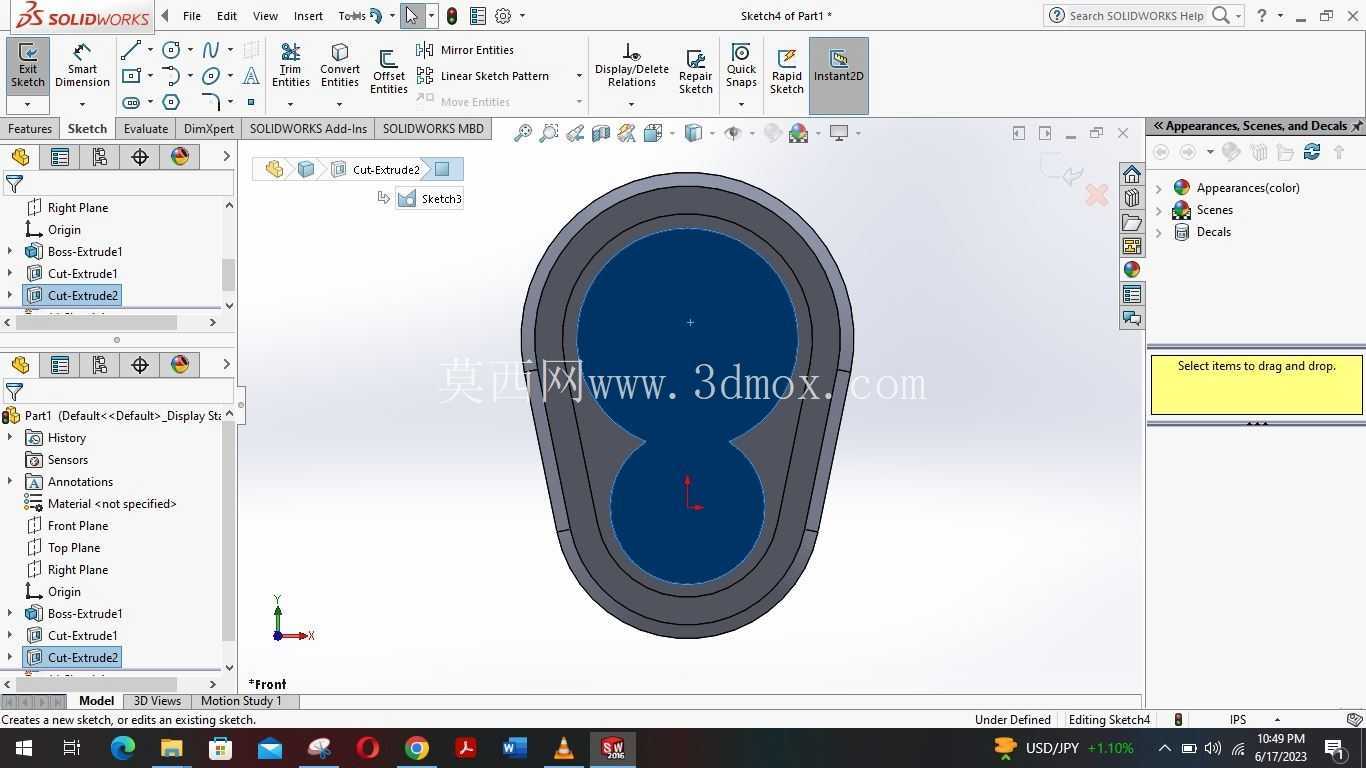Click Offset Entities tool
Viewport: 1366px width, 768px height.
point(389,71)
